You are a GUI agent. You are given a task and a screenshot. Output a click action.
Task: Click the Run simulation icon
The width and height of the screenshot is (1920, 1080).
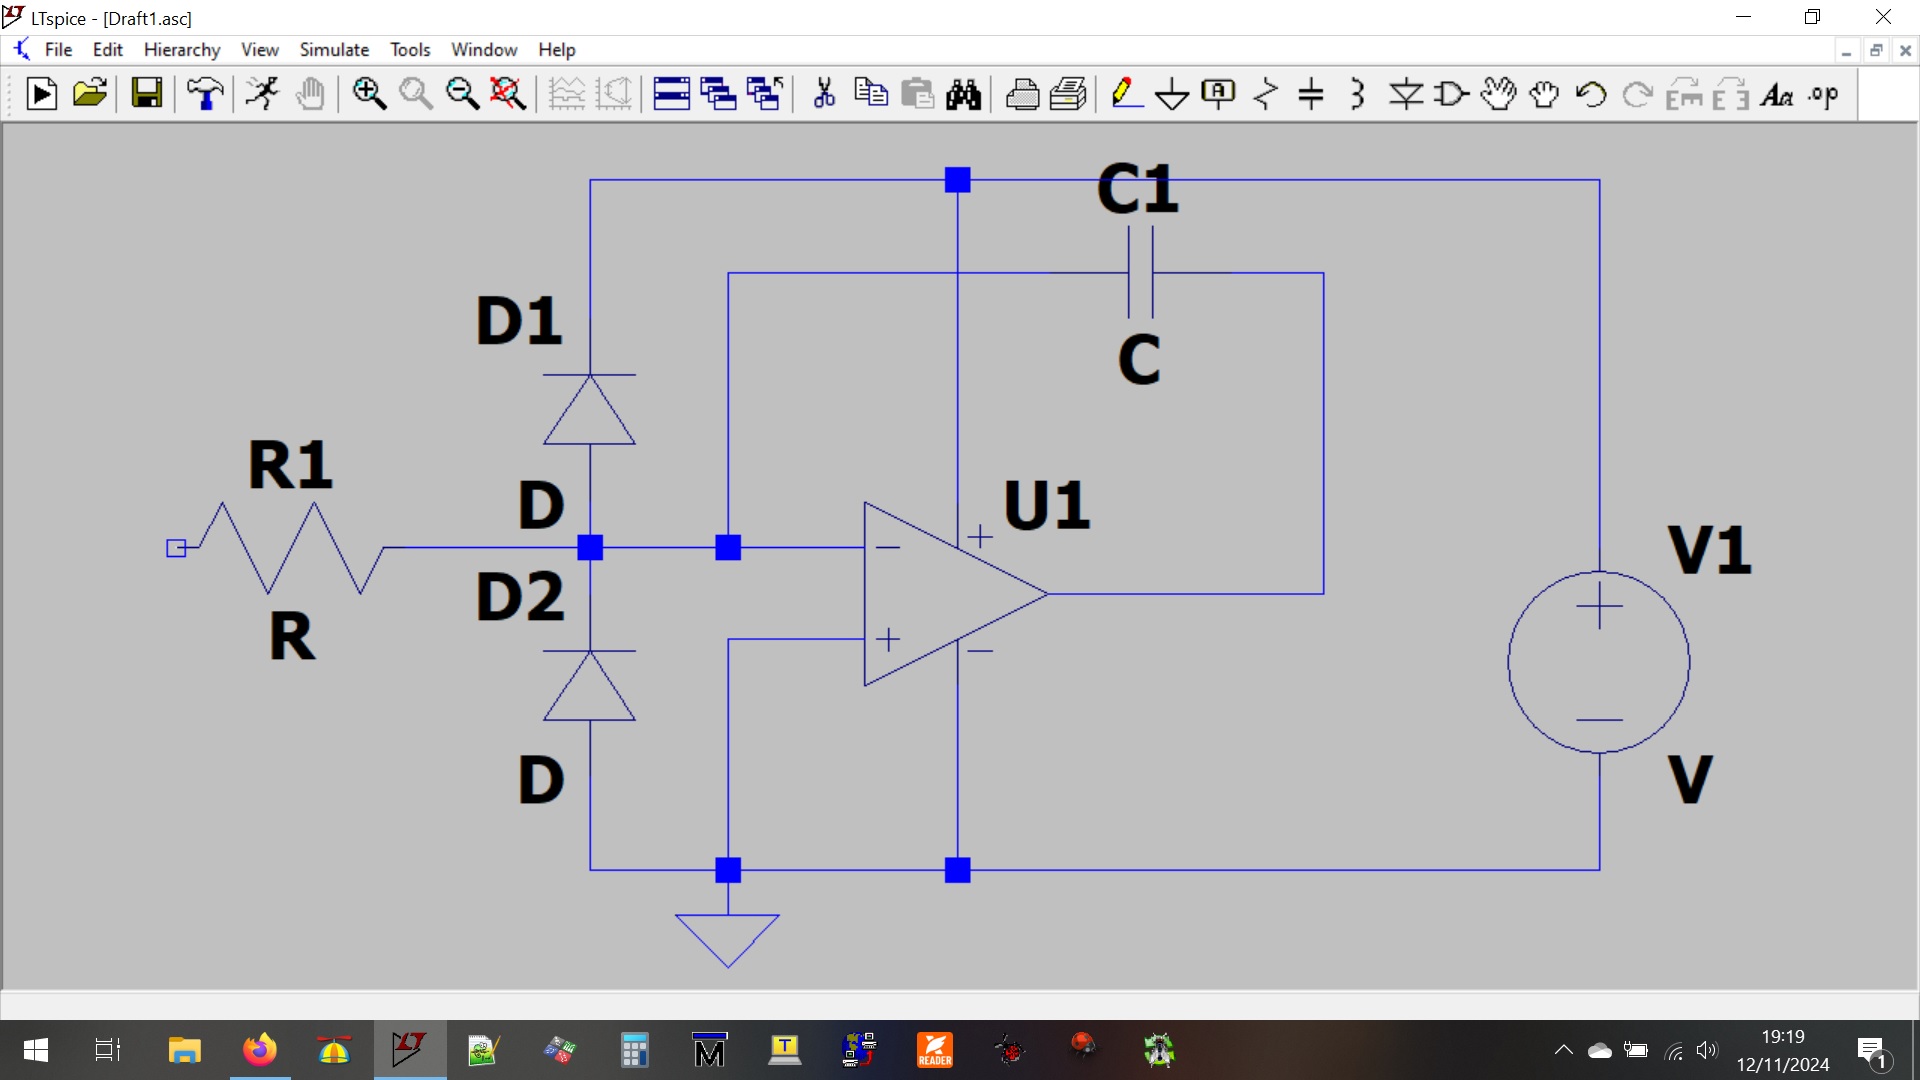263,94
